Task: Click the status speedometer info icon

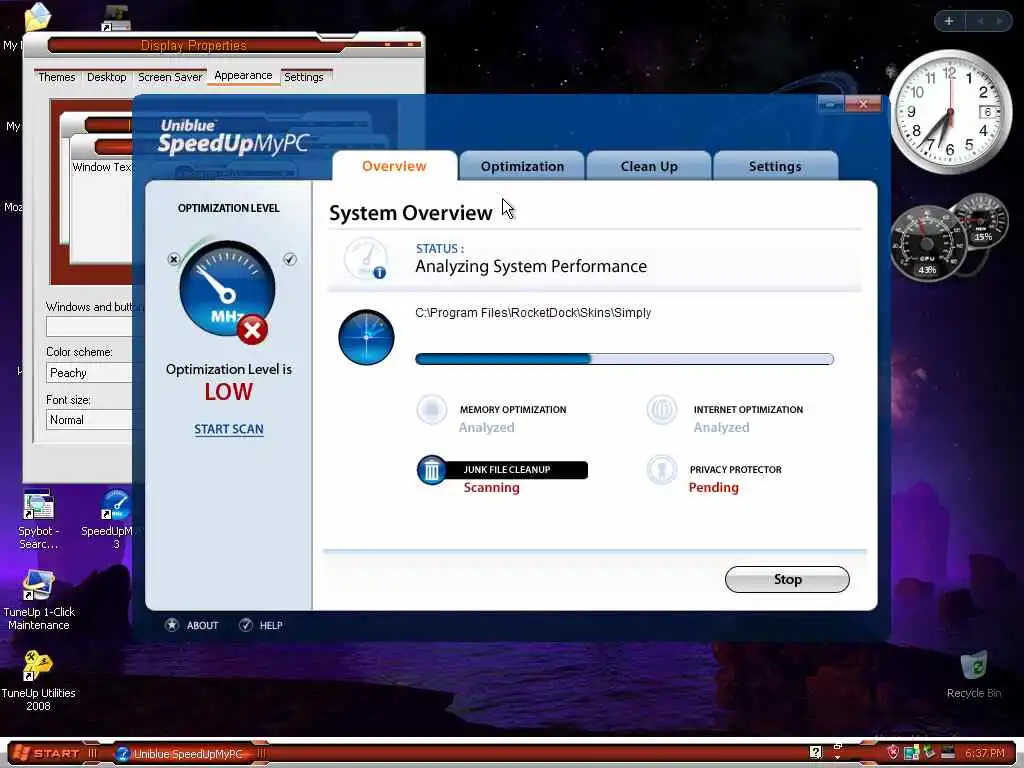Action: click(366, 259)
